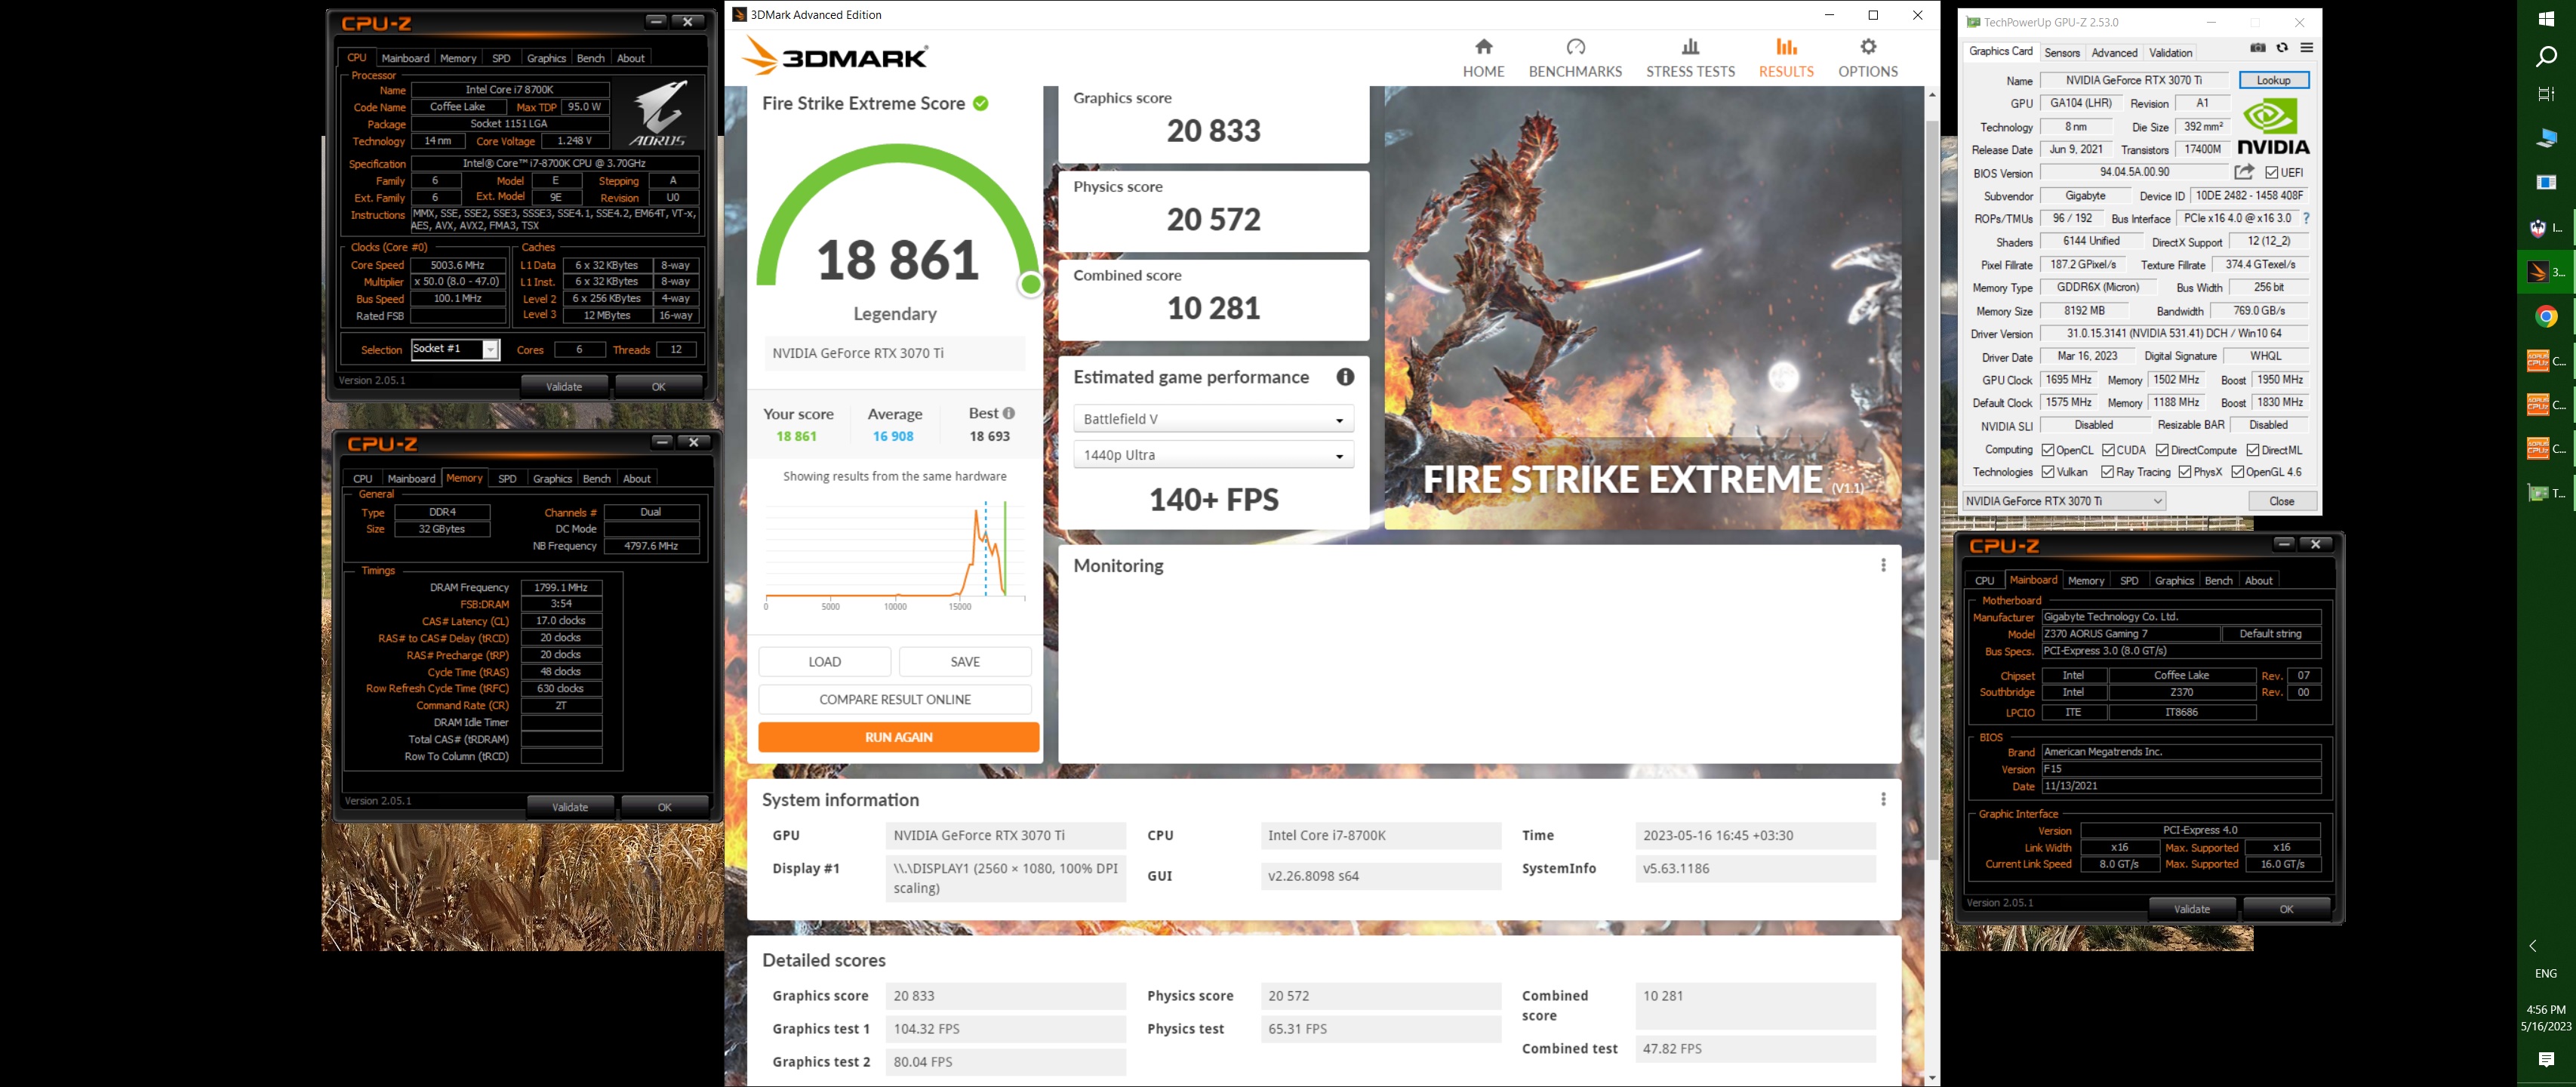
Task: Expand the Battlefield V game dropdown
Action: pos(1213,419)
